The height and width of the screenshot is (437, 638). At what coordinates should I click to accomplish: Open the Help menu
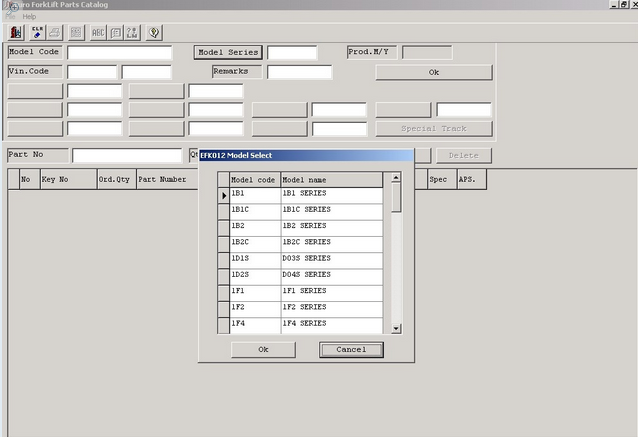29,17
